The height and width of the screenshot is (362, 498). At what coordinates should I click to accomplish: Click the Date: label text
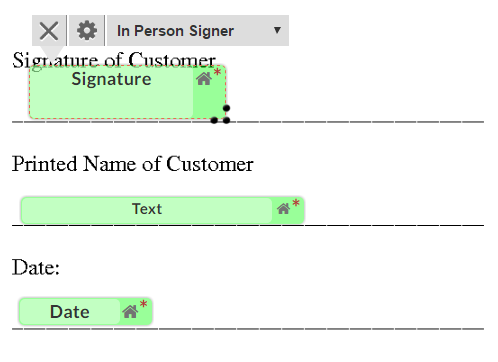(36, 268)
